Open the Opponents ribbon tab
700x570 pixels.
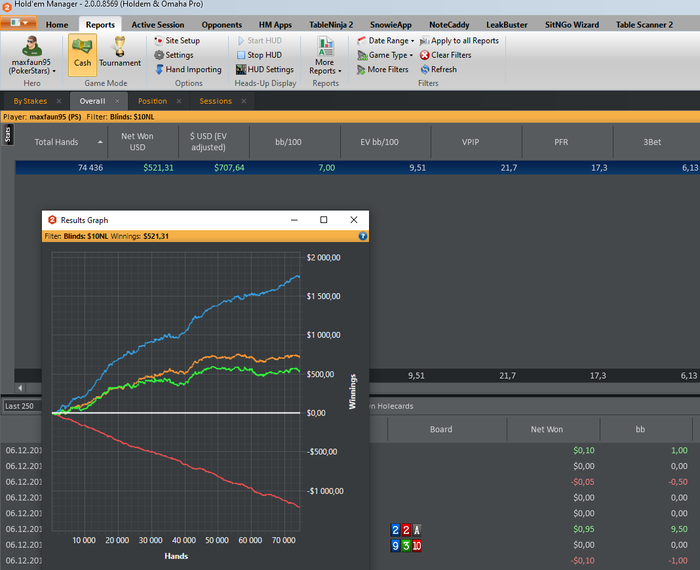tap(221, 25)
